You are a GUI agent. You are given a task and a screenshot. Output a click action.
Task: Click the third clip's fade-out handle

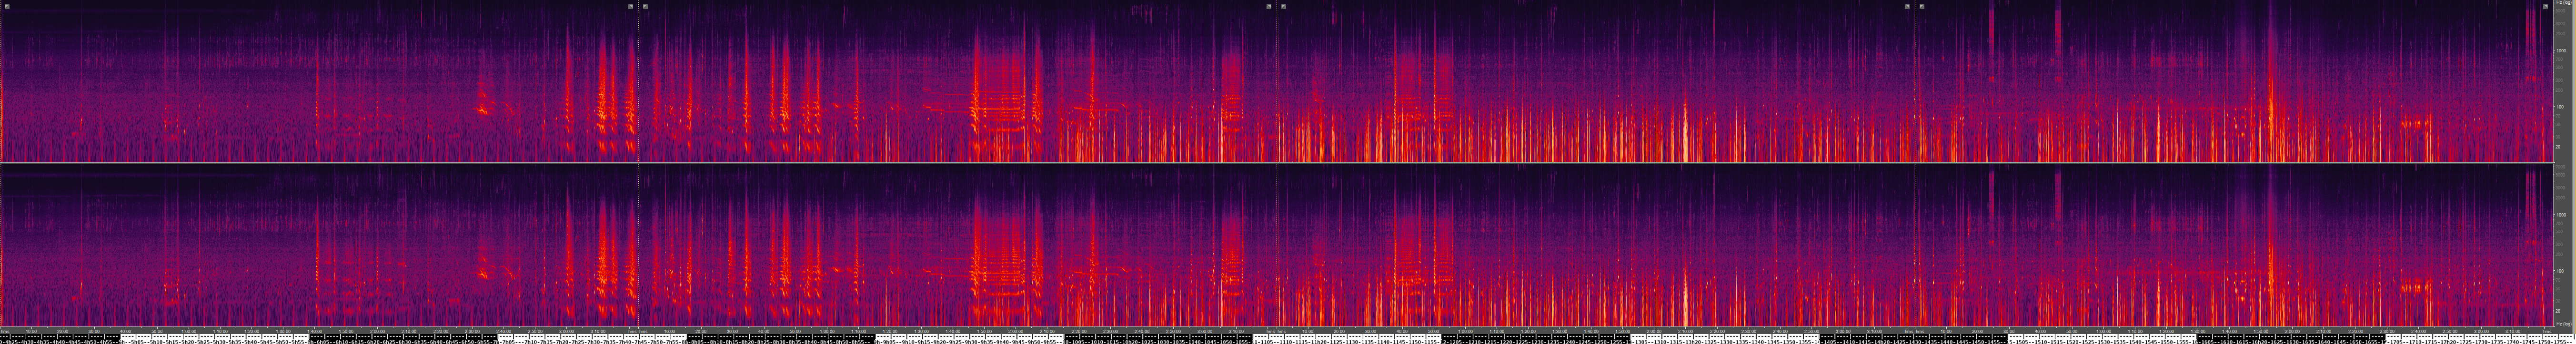(1907, 6)
